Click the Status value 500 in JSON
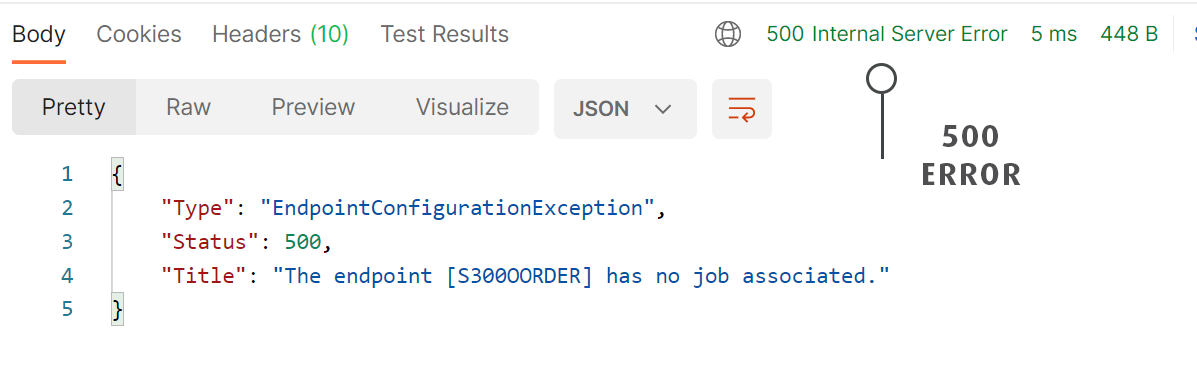This screenshot has width=1197, height=371. (304, 241)
